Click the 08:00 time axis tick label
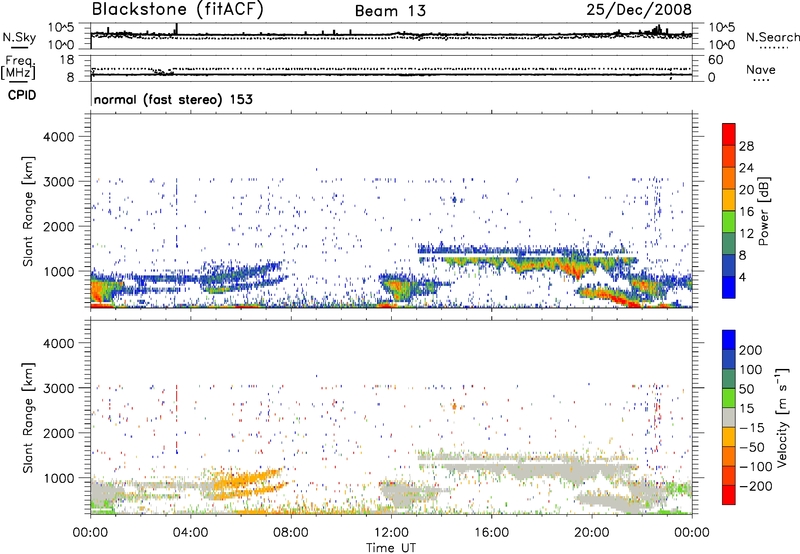This screenshot has height=554, width=800. coord(291,533)
